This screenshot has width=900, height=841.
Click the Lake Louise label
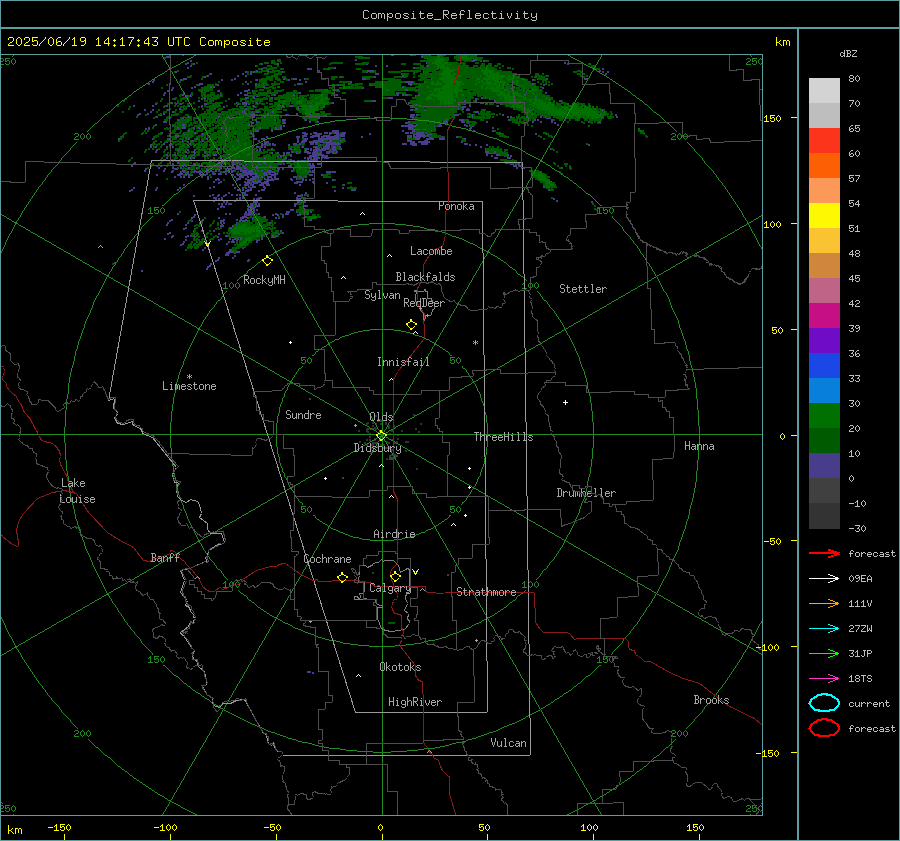pos(77,491)
